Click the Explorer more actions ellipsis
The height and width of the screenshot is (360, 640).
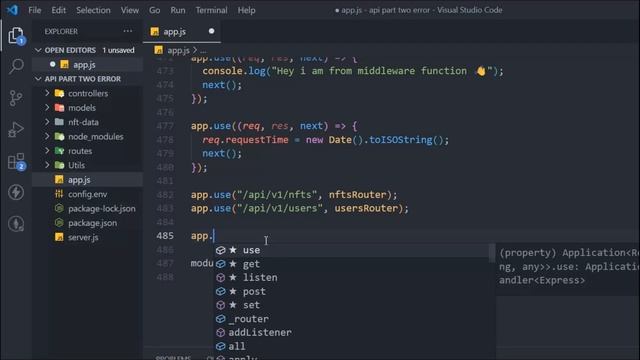click(127, 31)
